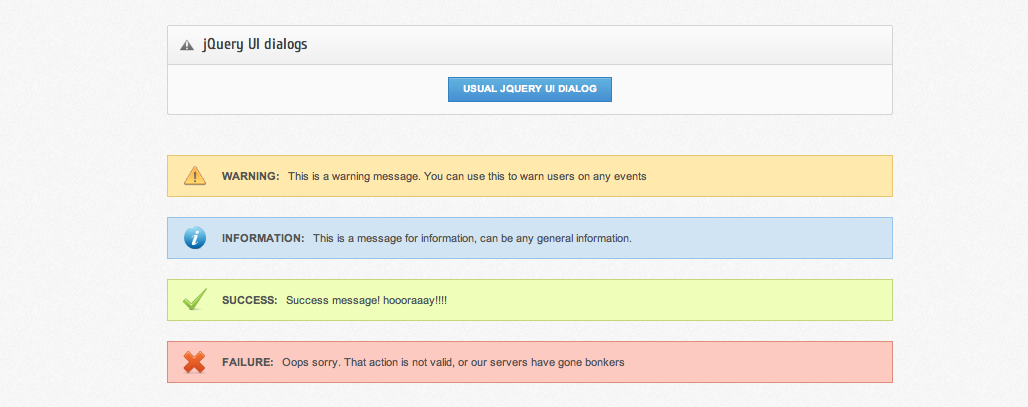Click the blue information circle icon
The height and width of the screenshot is (407, 1028).
coord(195,238)
